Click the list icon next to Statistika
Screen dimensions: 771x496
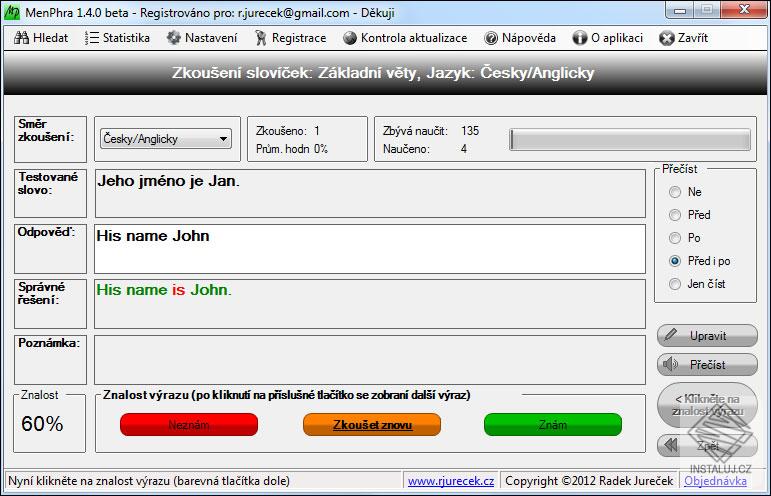91,38
